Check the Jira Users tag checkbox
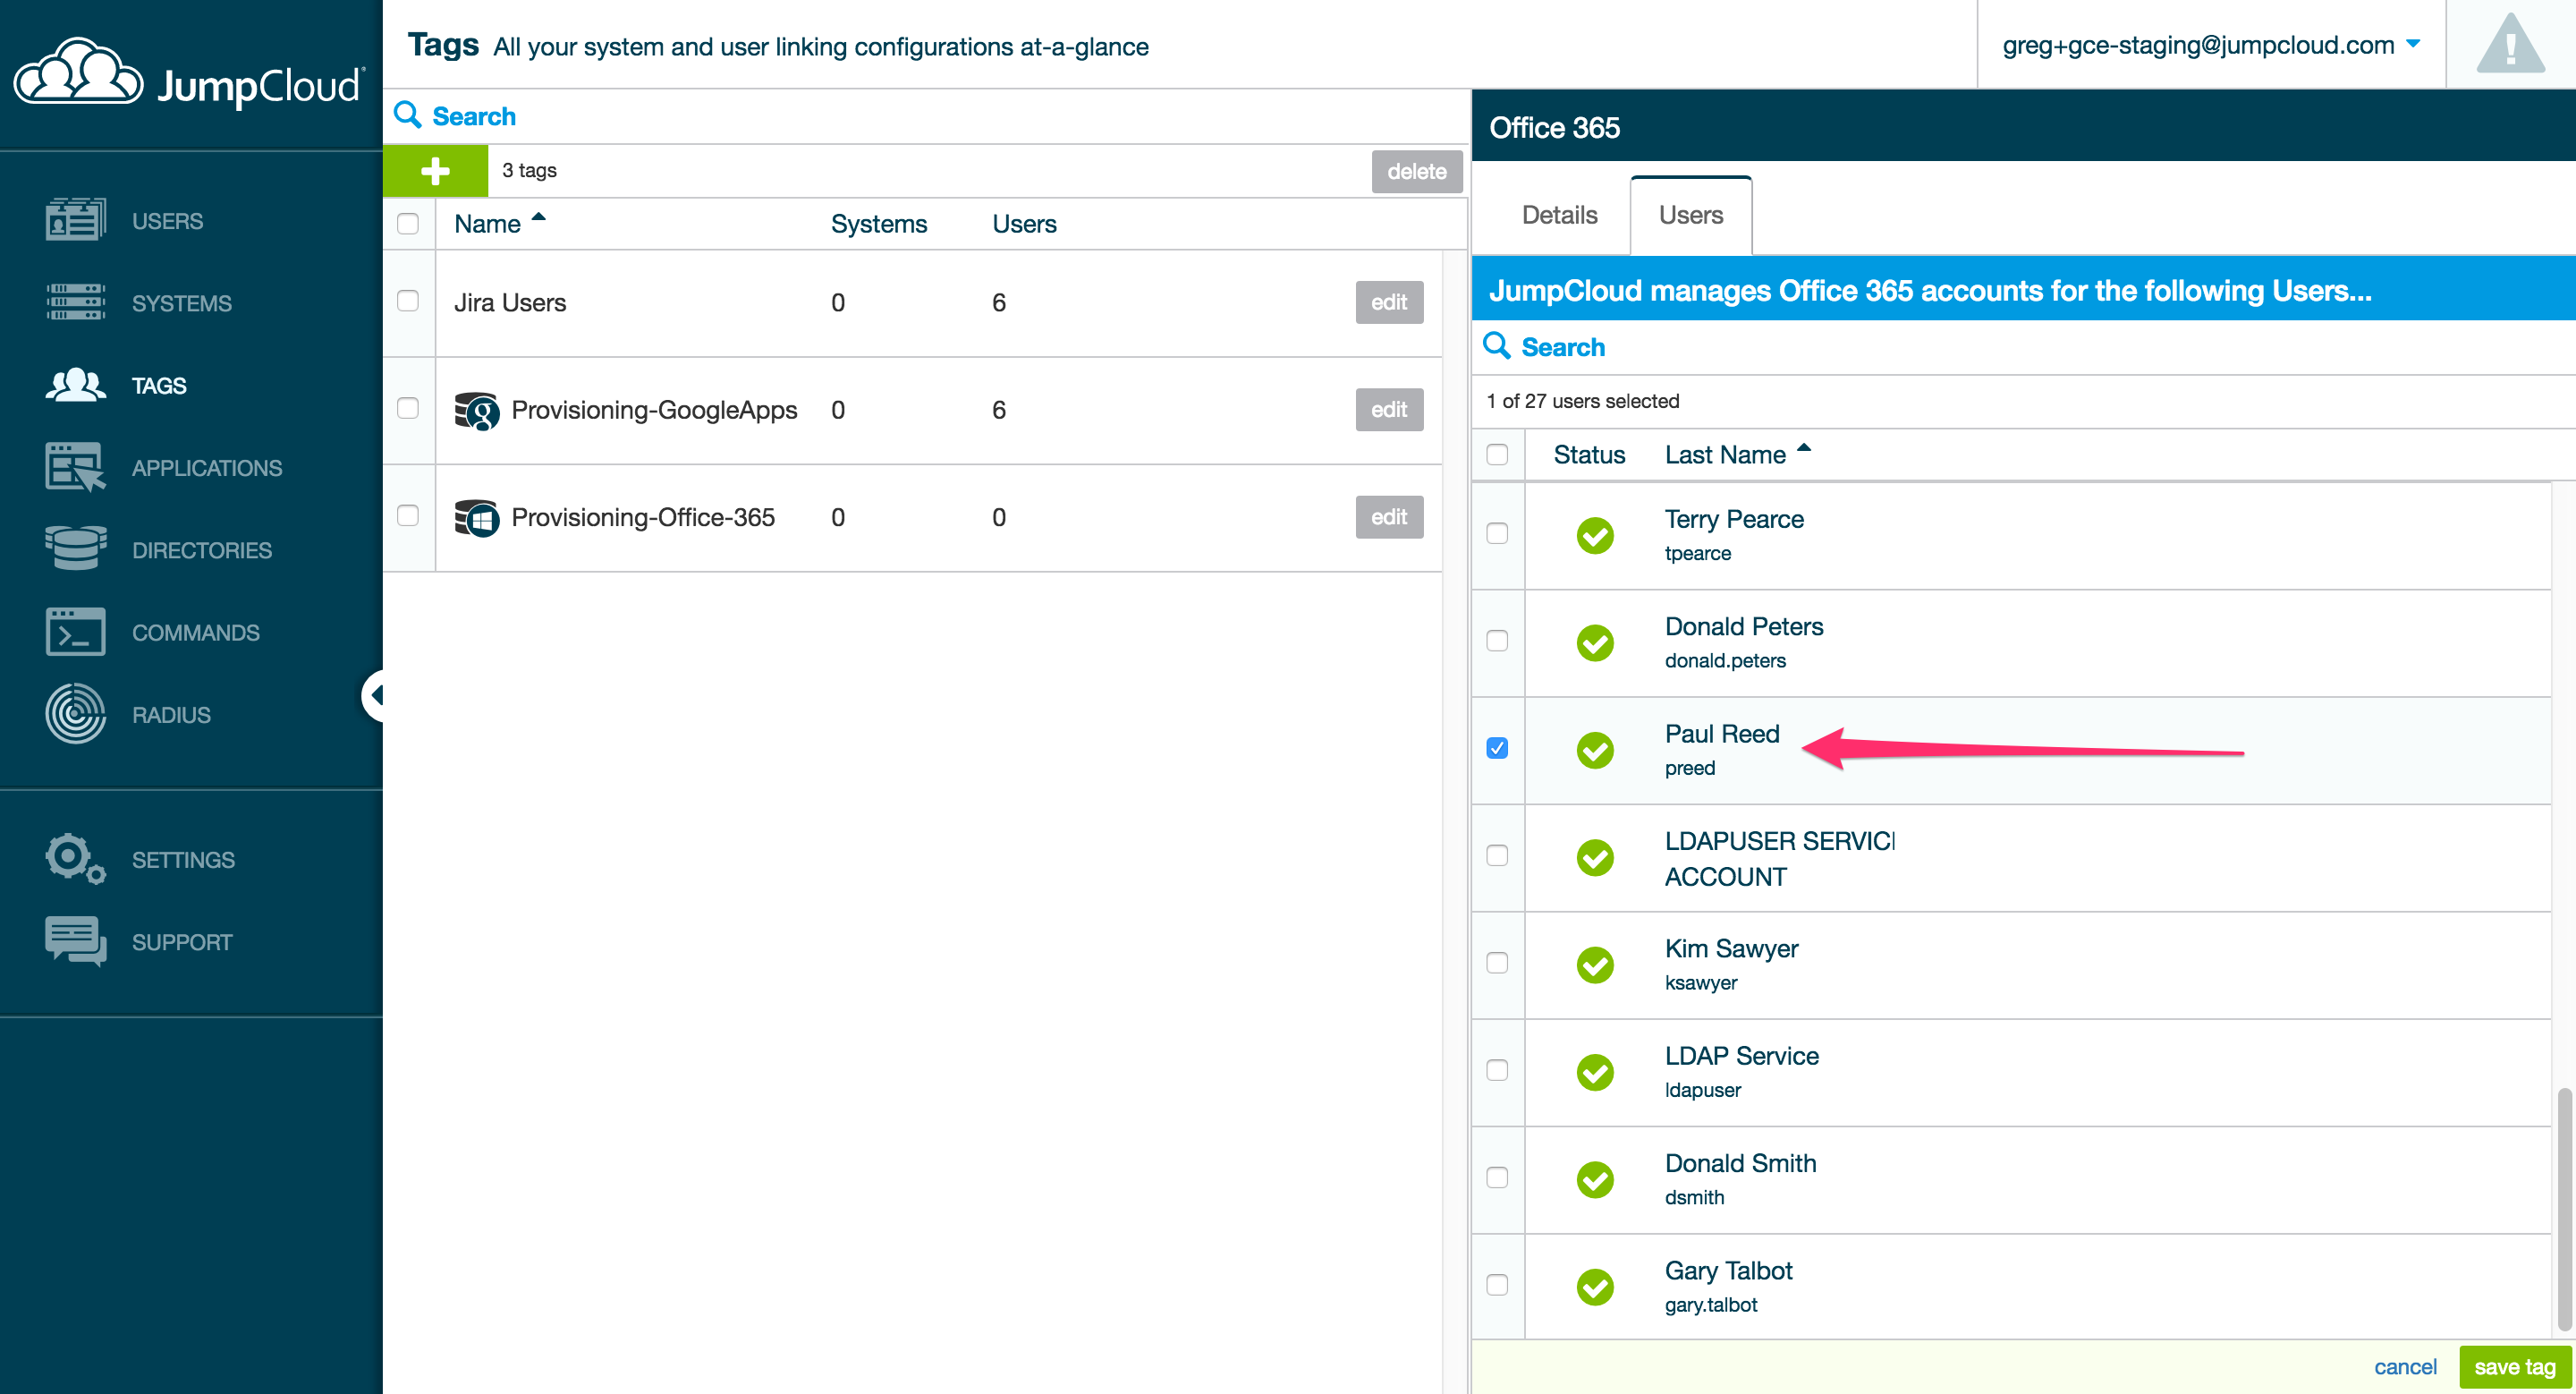Image resolution: width=2576 pixels, height=1394 pixels. 408,300
